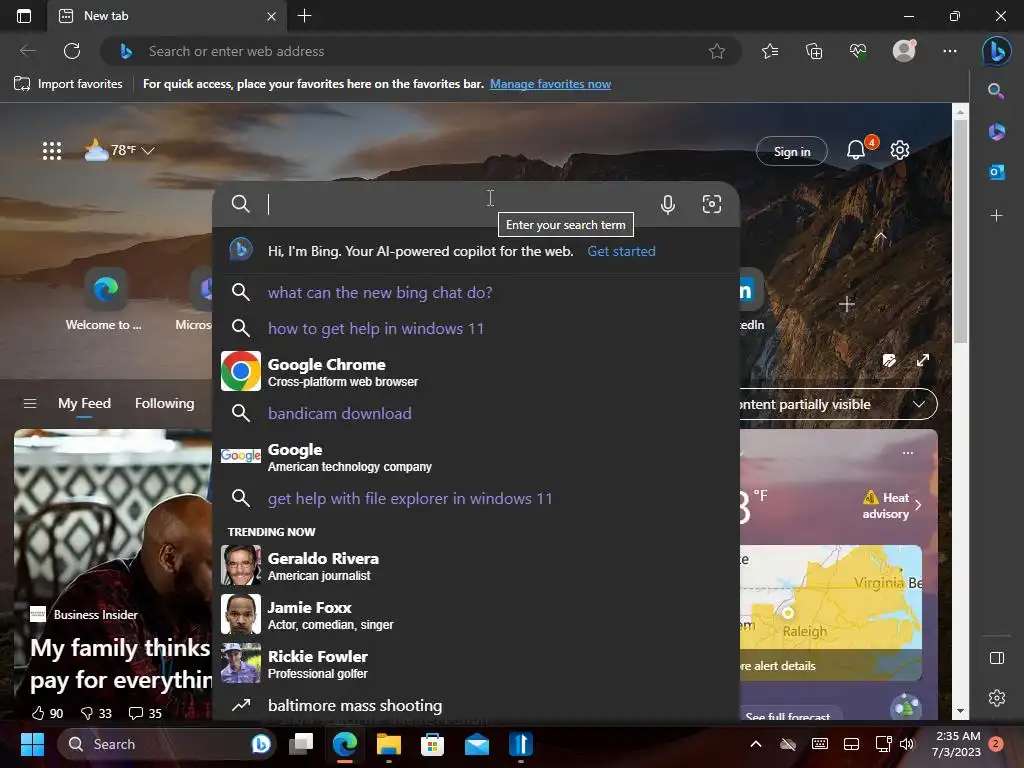Open the Windows Start menu
This screenshot has height=768, width=1024.
32,744
